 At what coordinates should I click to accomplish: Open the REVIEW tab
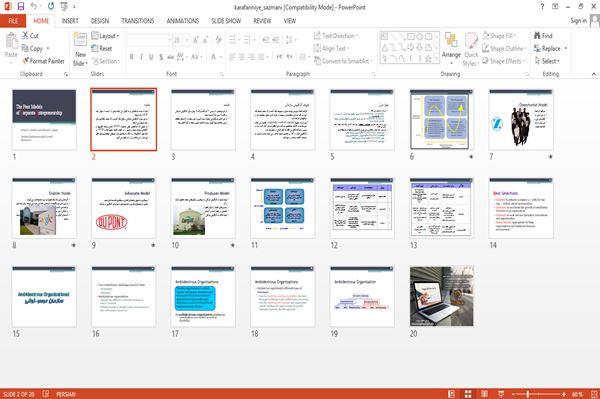(262, 21)
